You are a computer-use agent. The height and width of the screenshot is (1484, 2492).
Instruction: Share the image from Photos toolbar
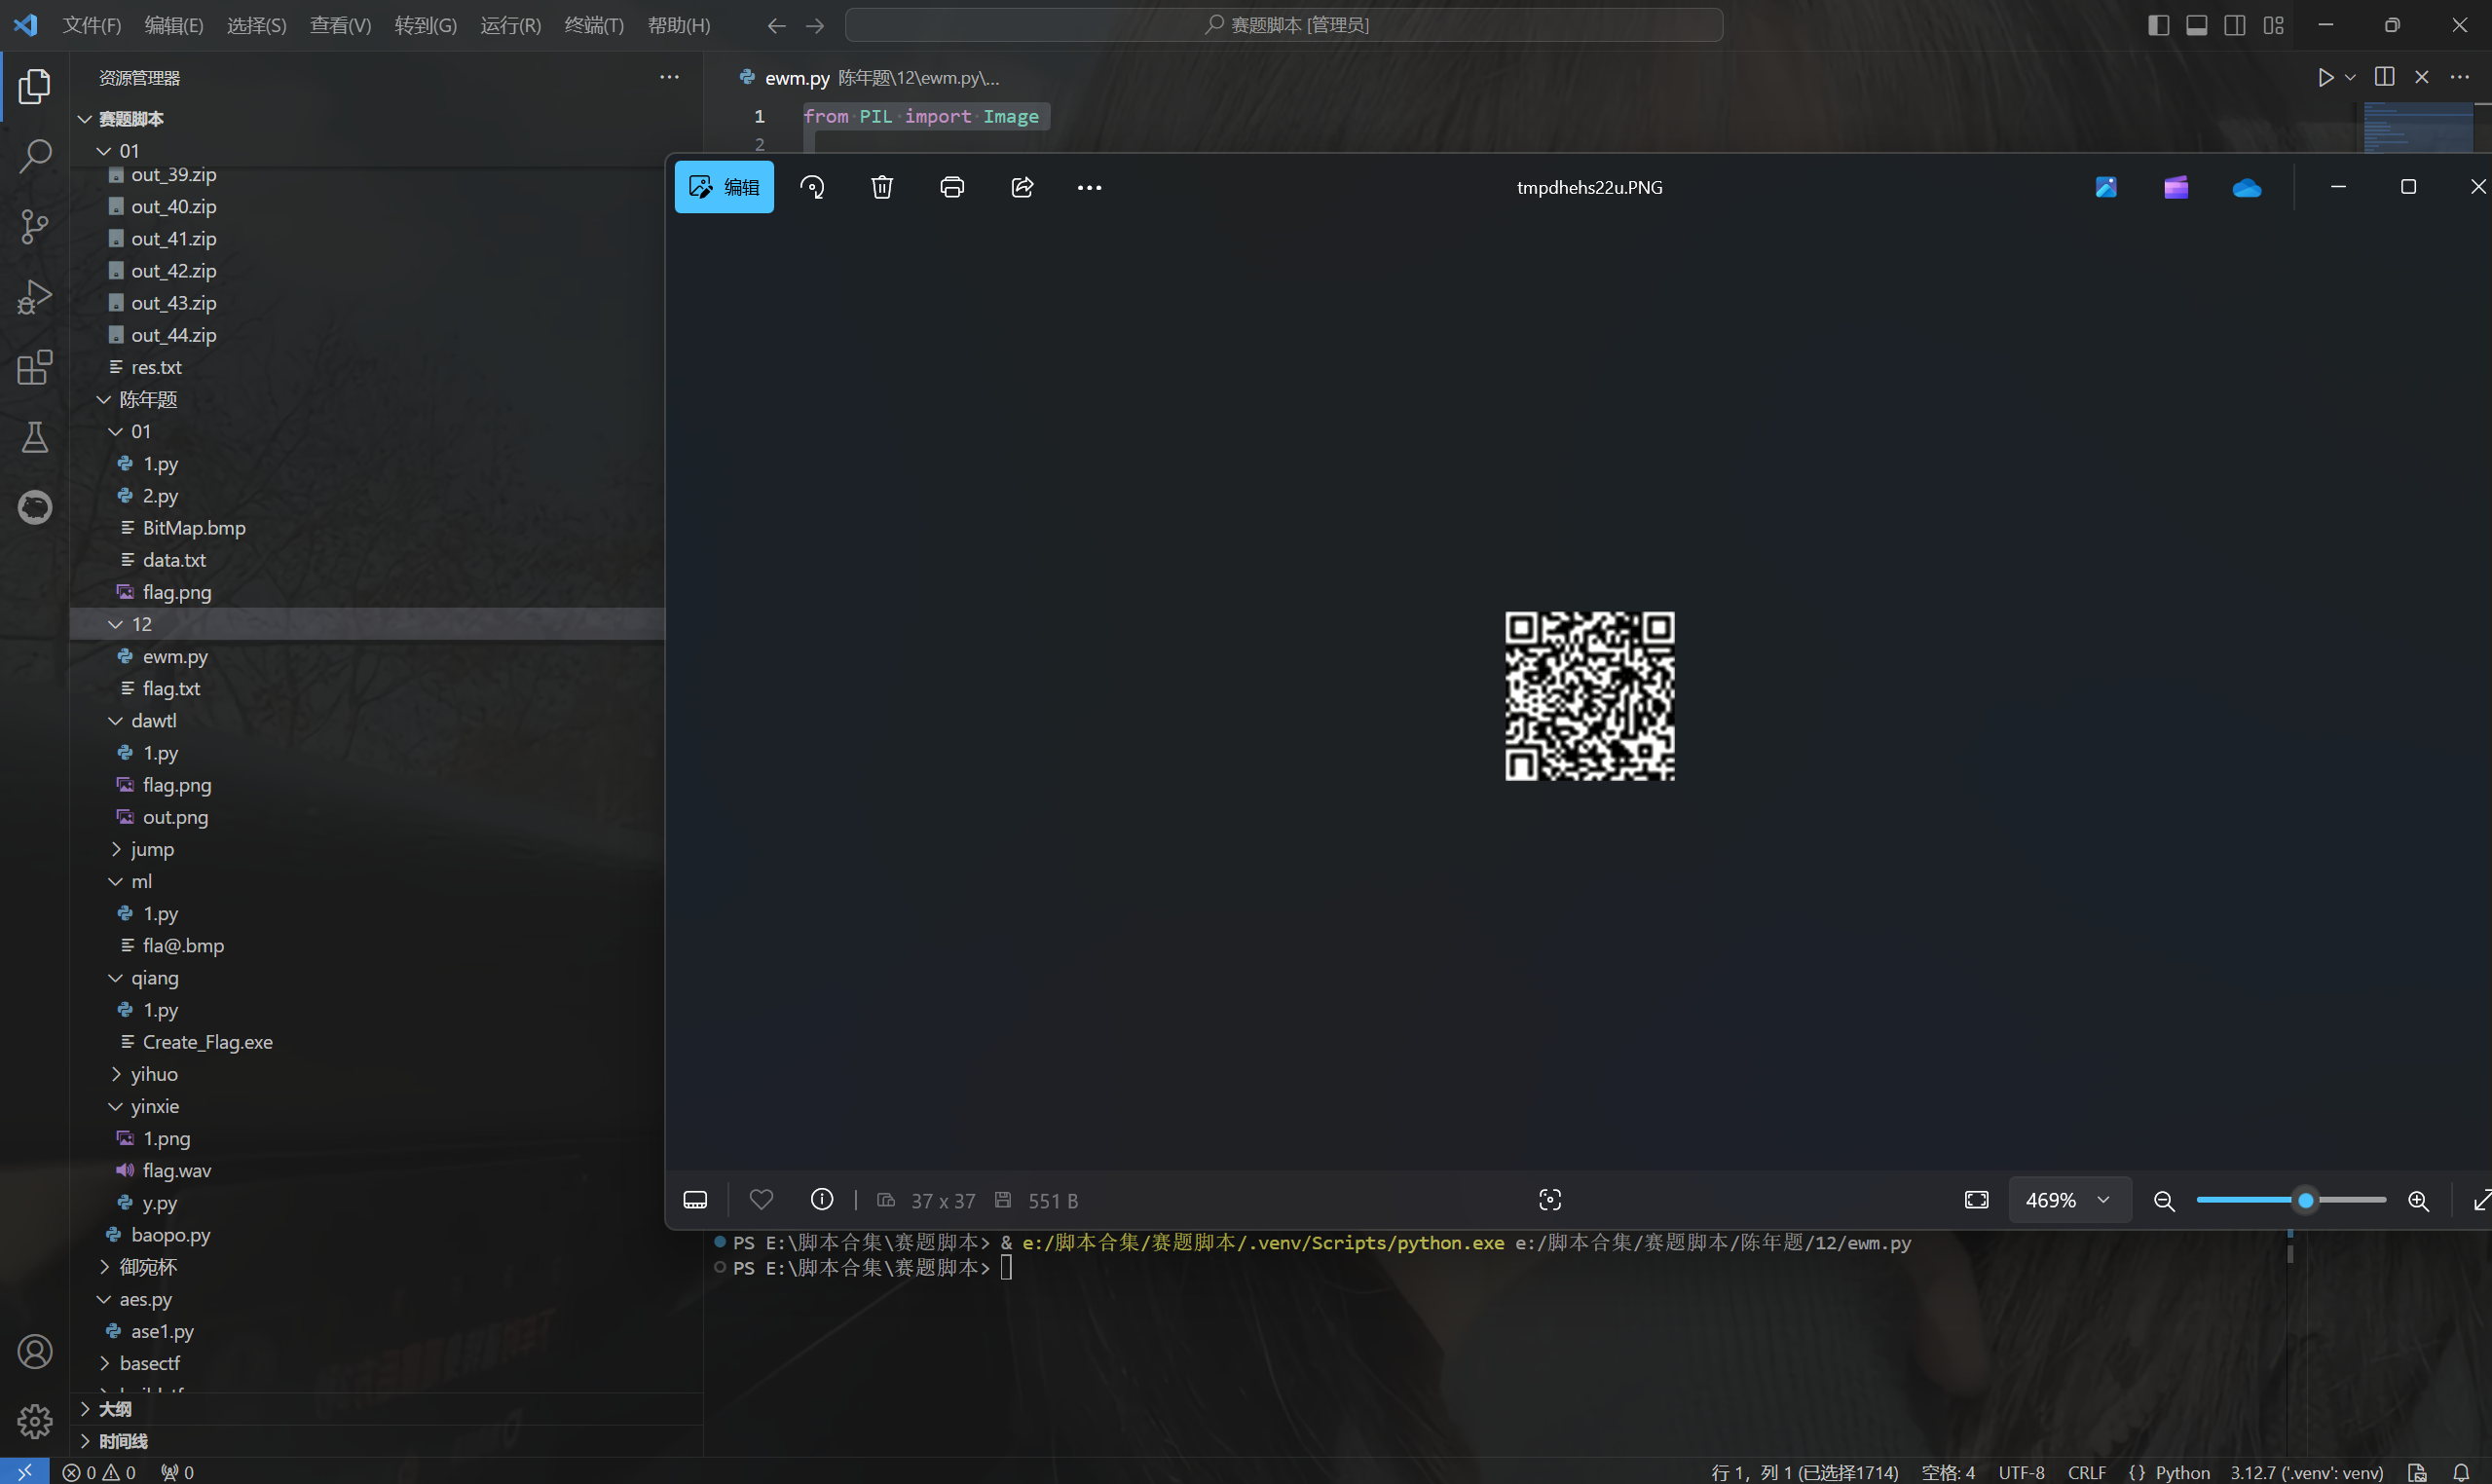tap(1022, 187)
